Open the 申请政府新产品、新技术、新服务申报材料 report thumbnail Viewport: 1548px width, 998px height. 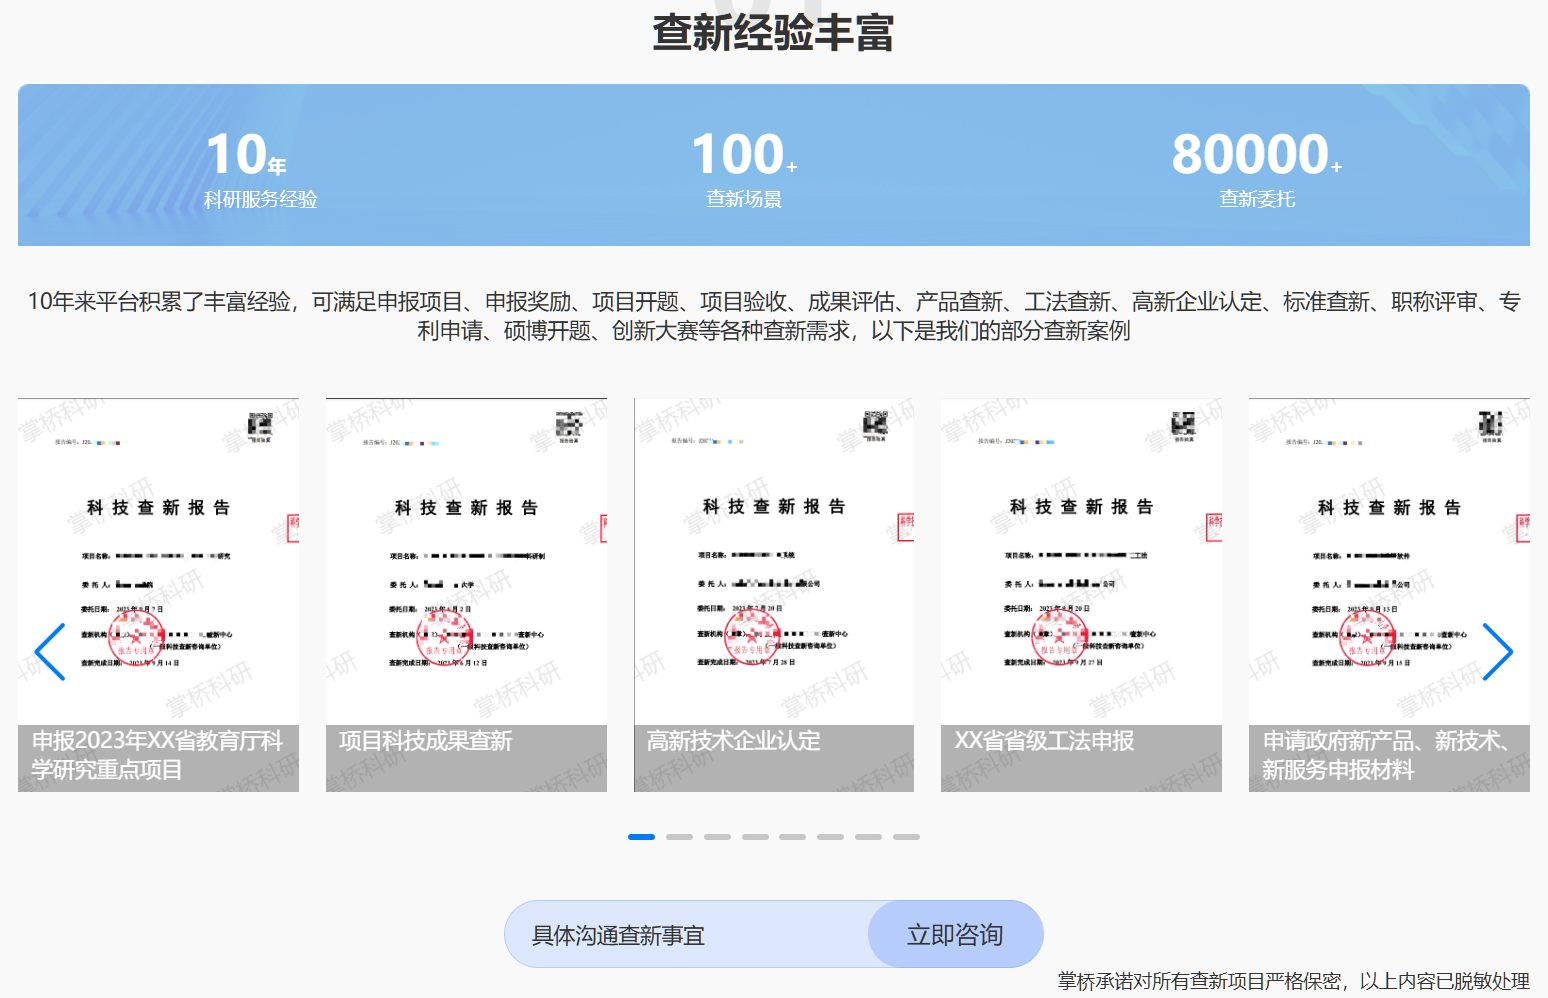click(1389, 595)
